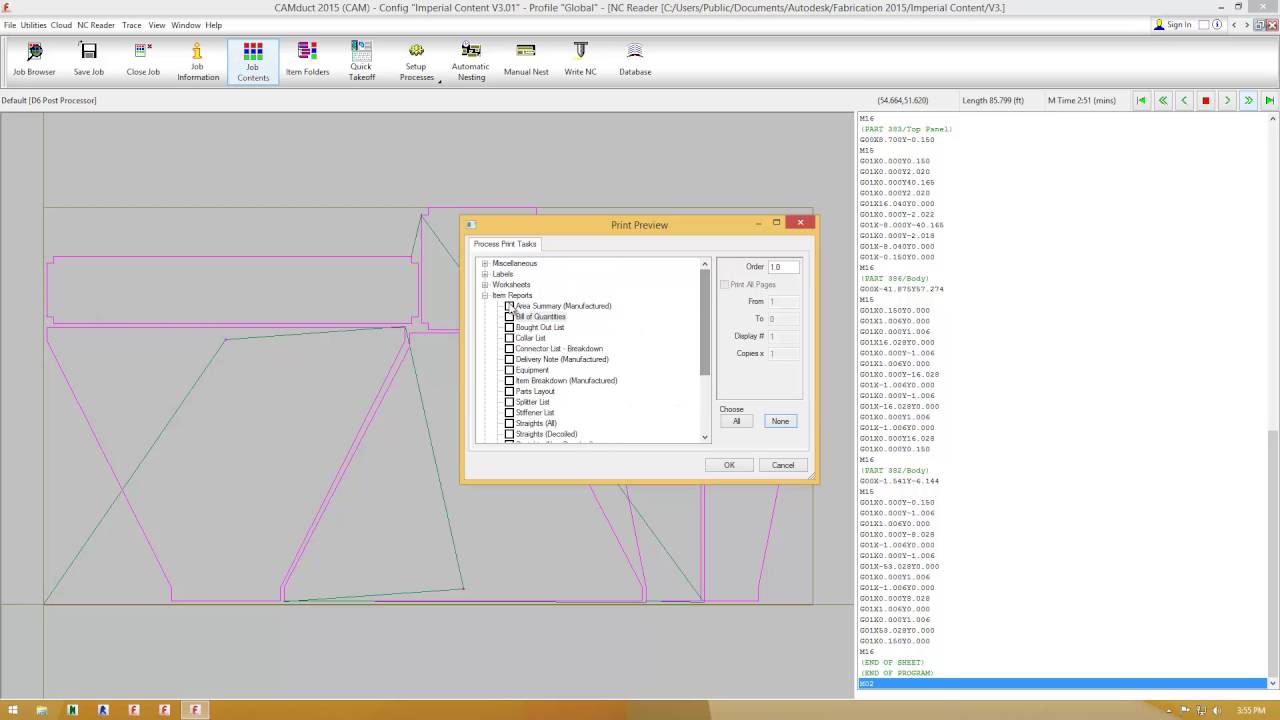Click Cancel in Print Preview dialog
Image resolution: width=1280 pixels, height=720 pixels.
click(783, 465)
